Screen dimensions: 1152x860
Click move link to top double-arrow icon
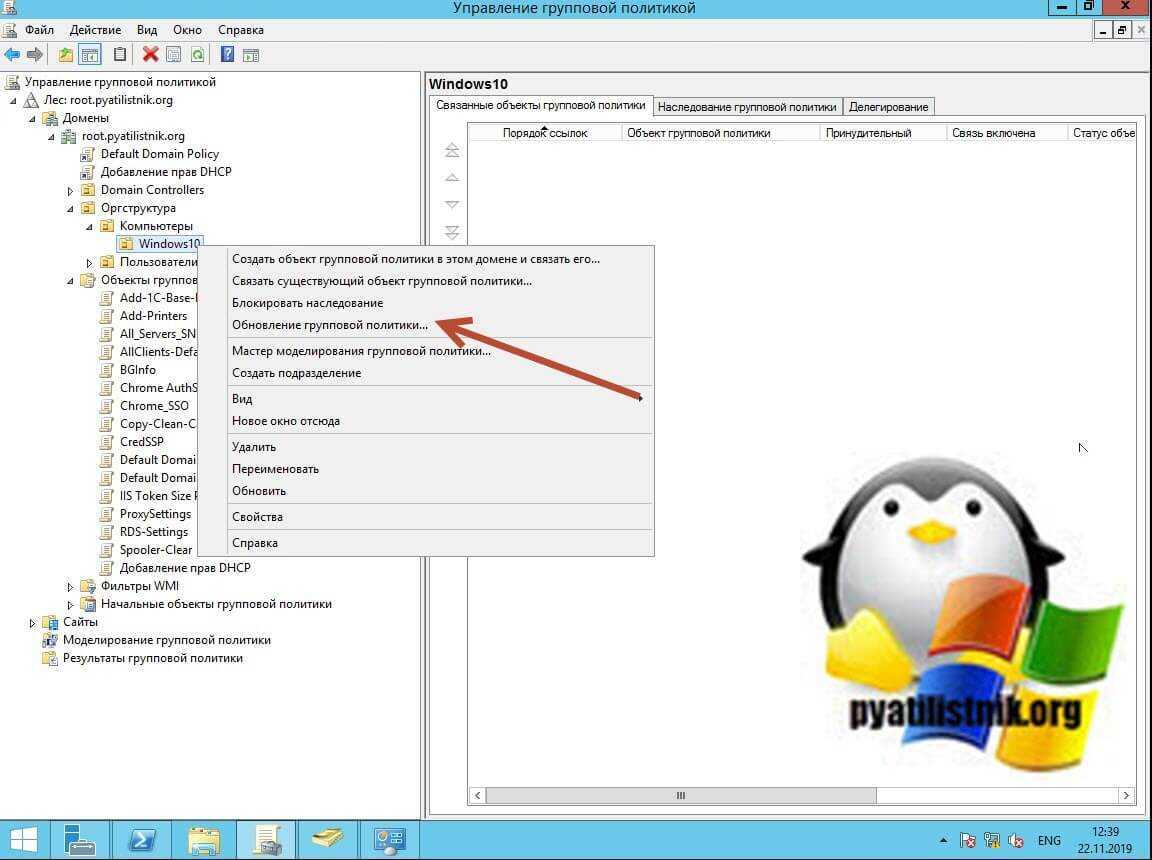(452, 150)
